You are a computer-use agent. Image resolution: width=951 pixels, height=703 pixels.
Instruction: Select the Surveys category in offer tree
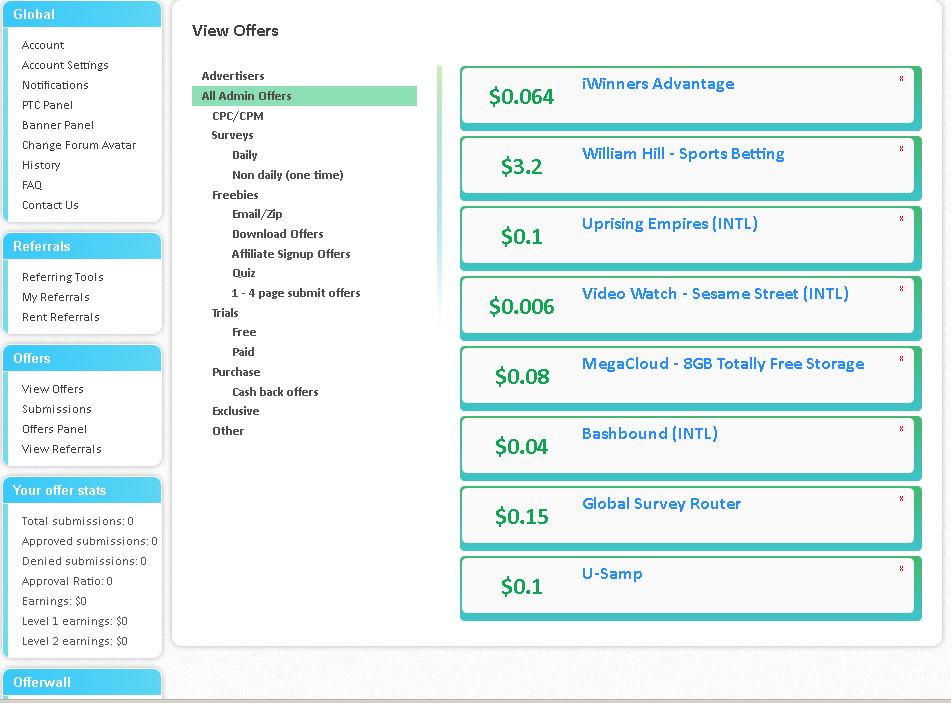pos(232,135)
